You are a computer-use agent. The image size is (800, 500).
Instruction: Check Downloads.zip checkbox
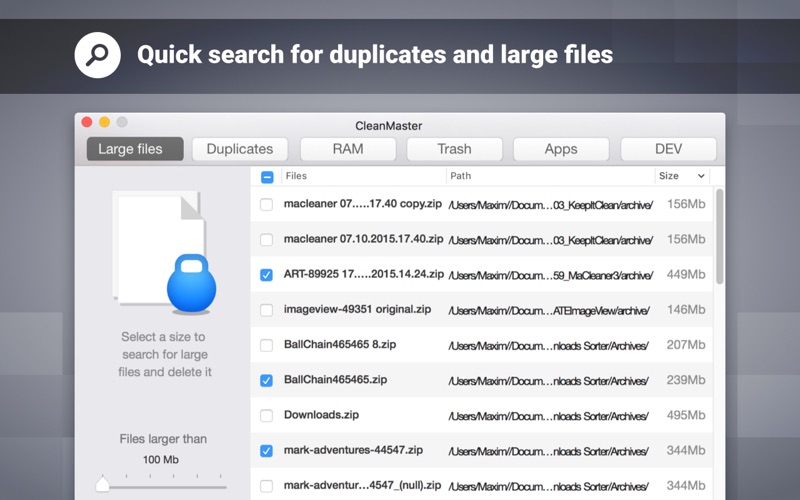point(266,416)
